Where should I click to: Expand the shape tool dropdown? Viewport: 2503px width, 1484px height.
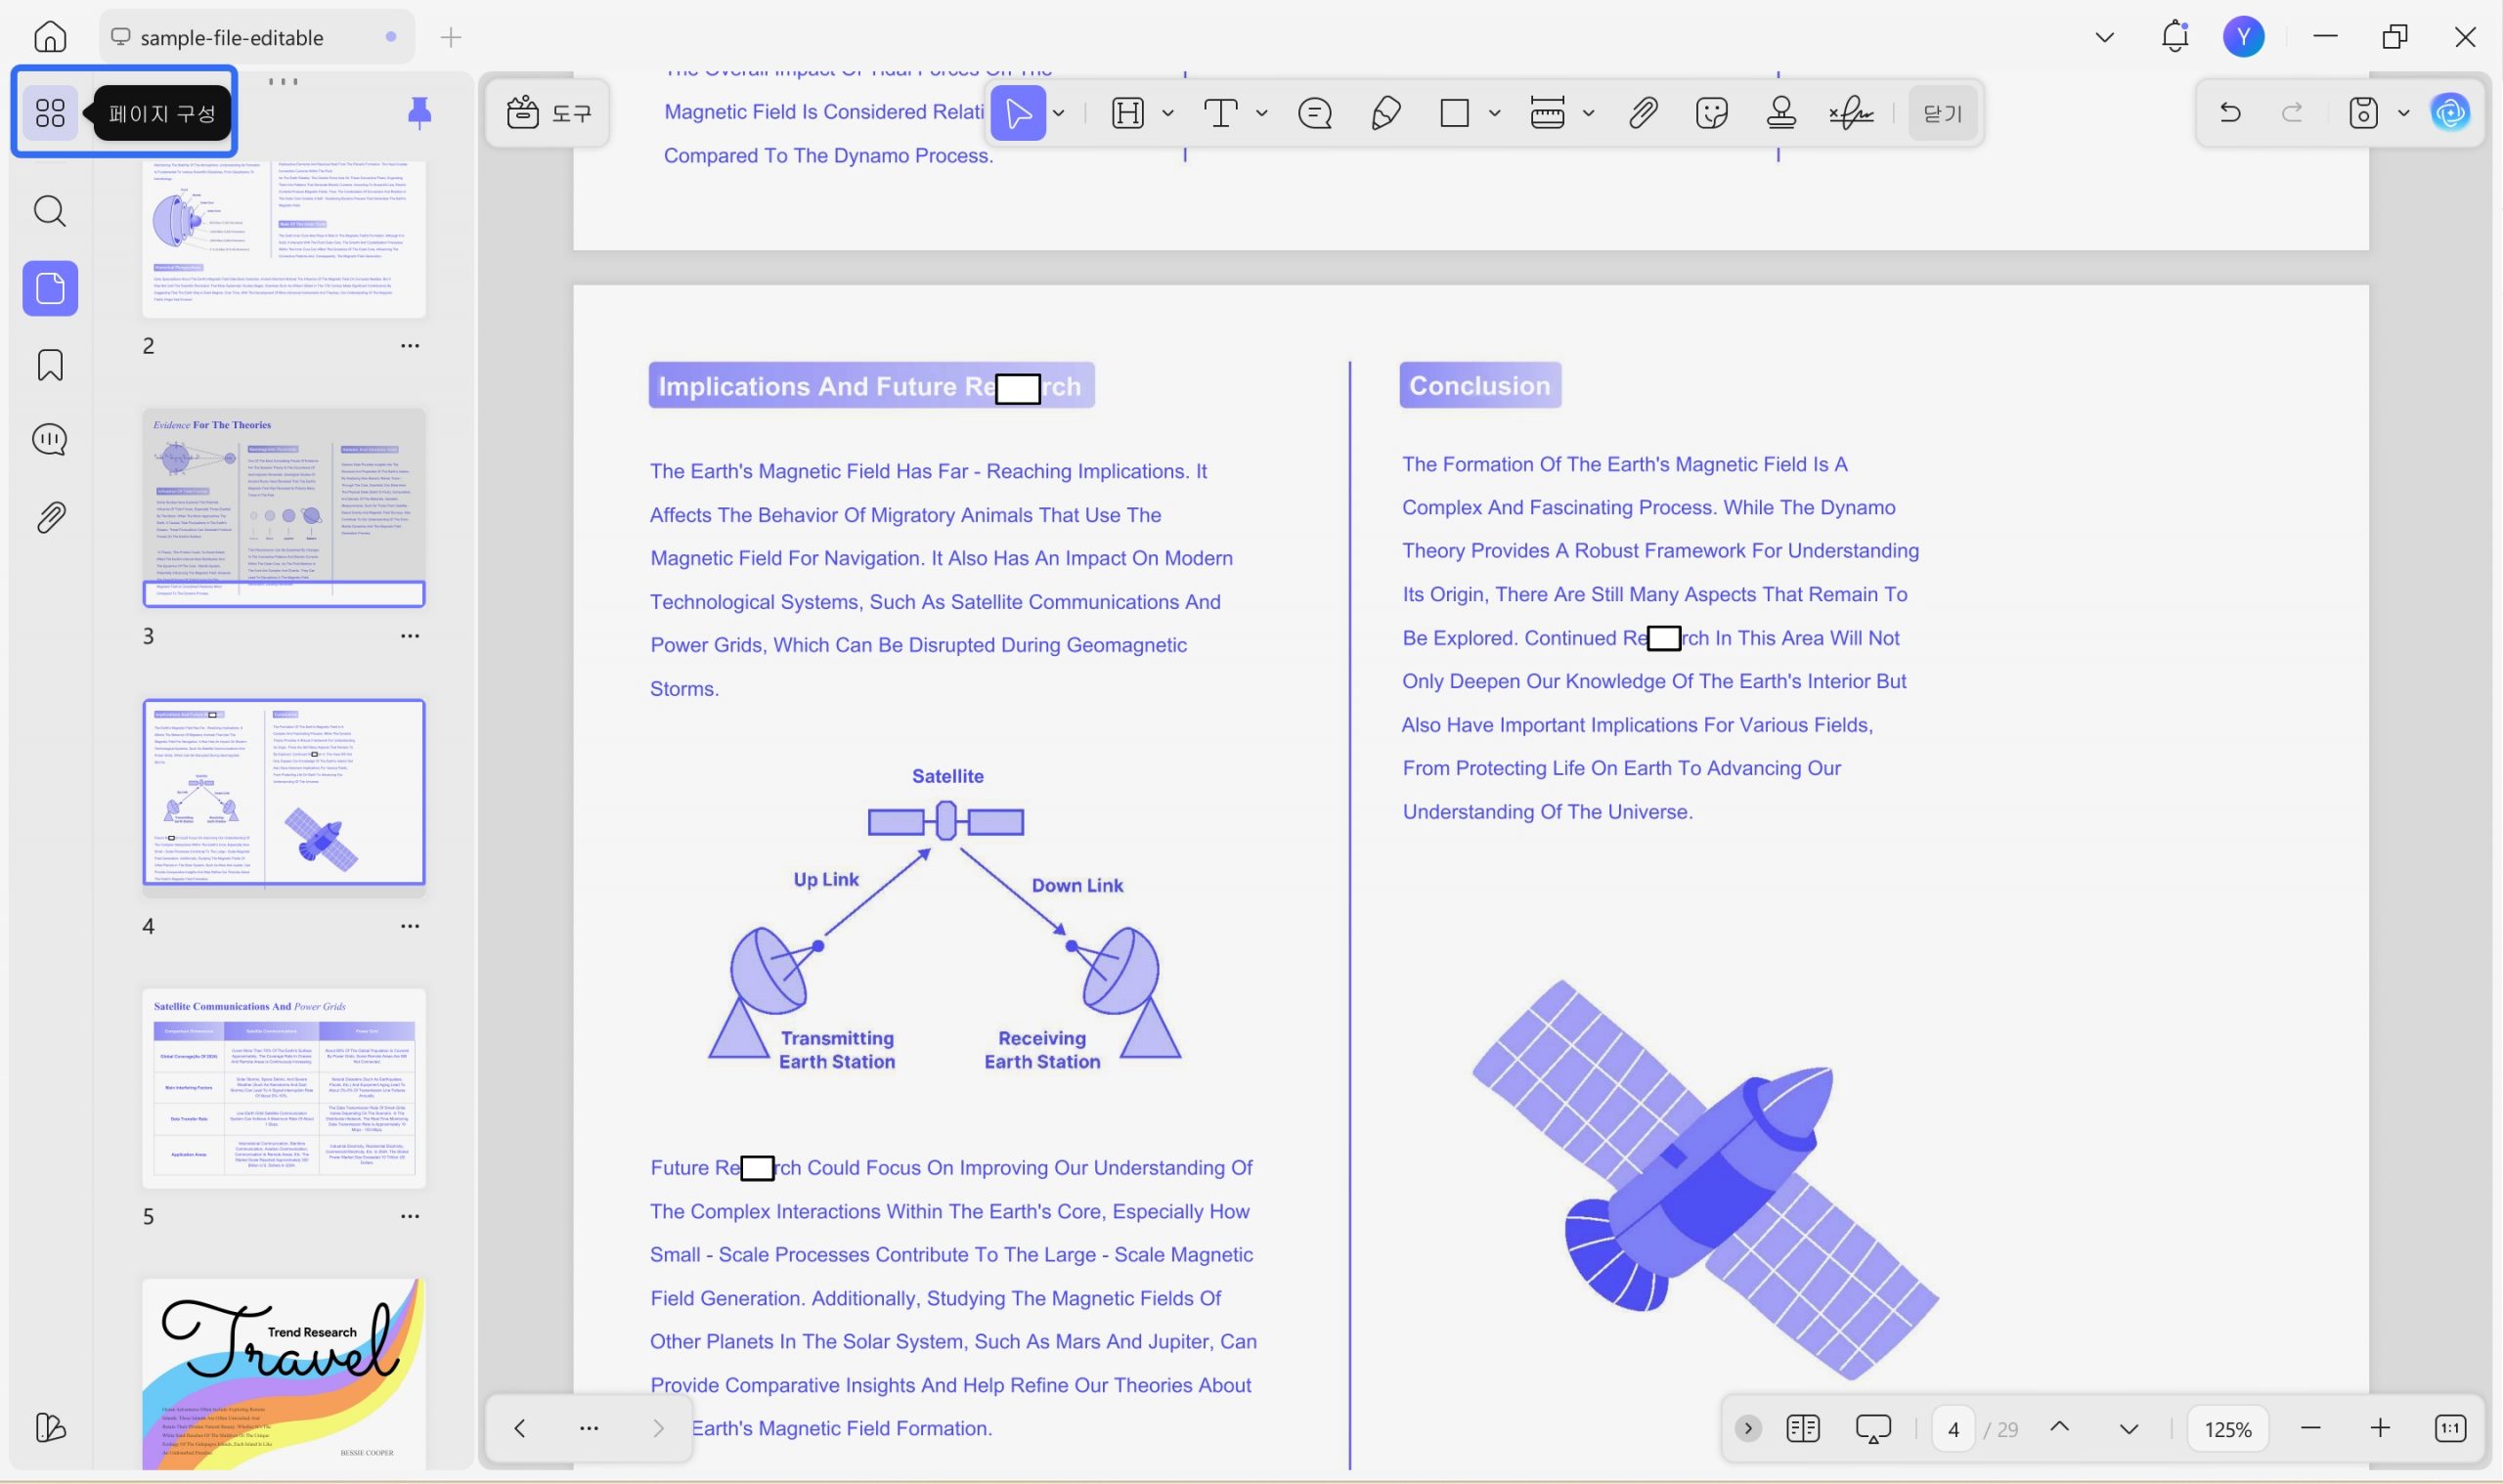pyautogui.click(x=1494, y=113)
